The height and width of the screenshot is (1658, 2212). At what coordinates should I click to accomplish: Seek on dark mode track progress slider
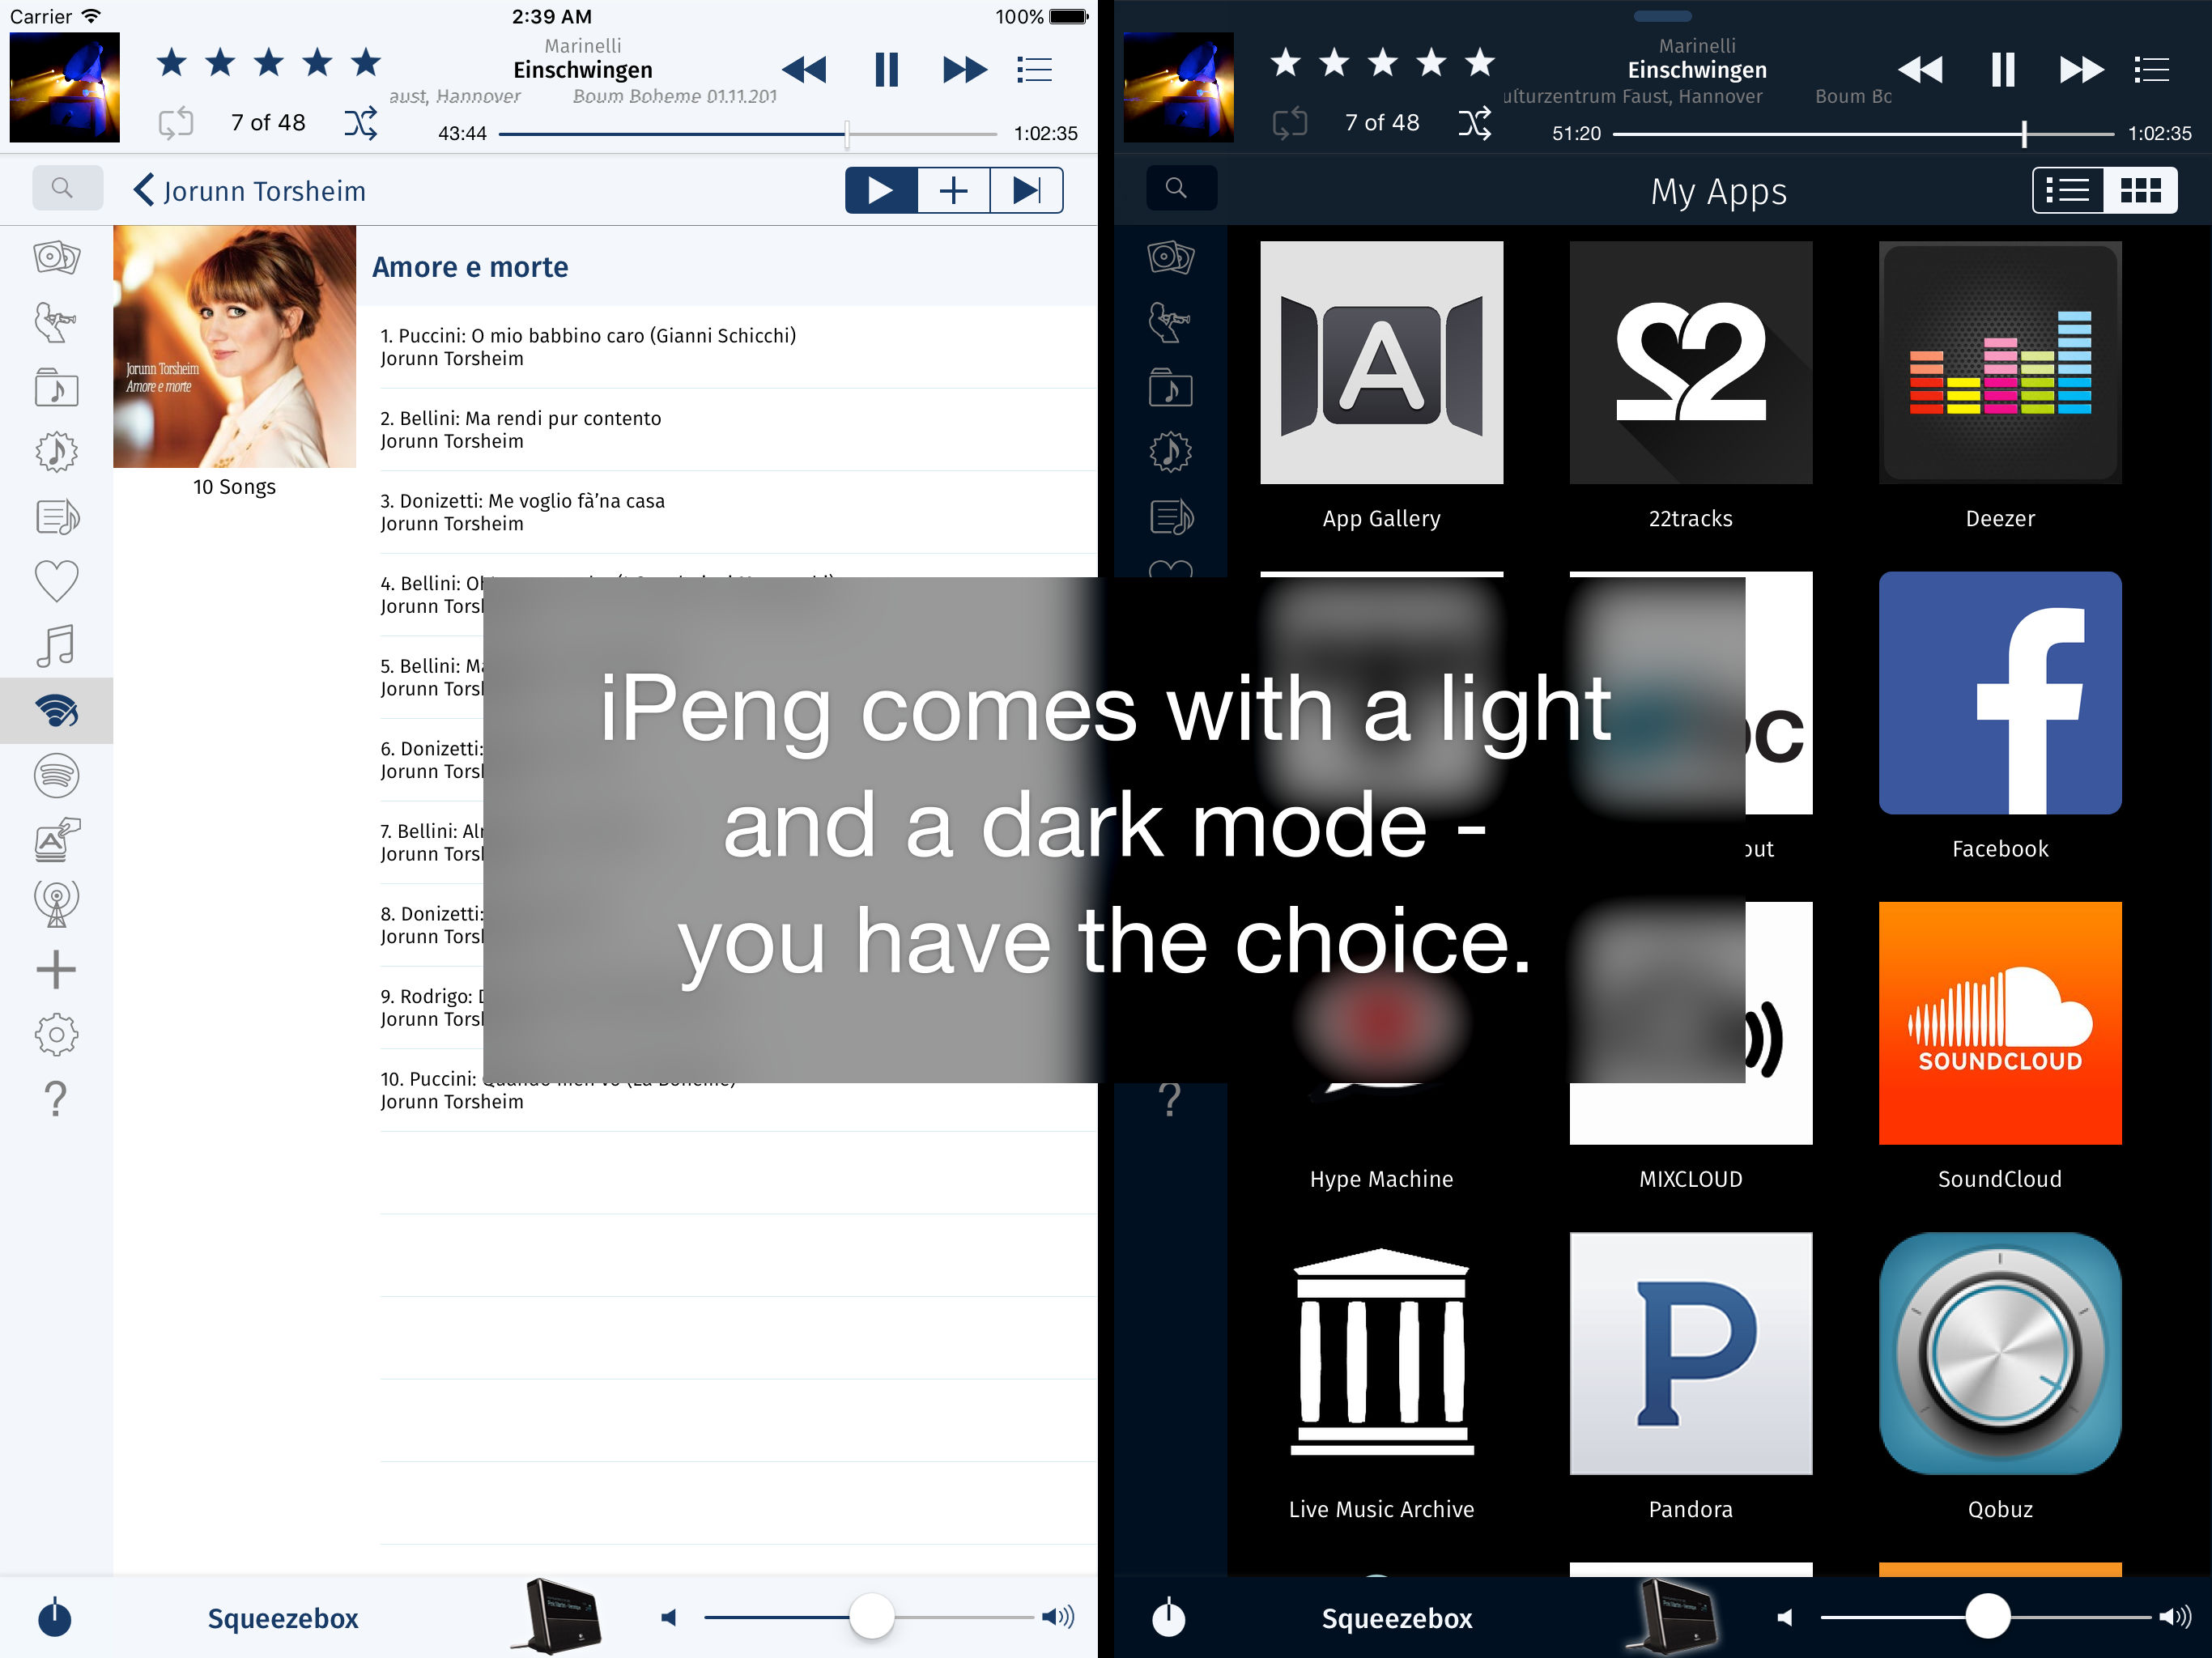1863,134
